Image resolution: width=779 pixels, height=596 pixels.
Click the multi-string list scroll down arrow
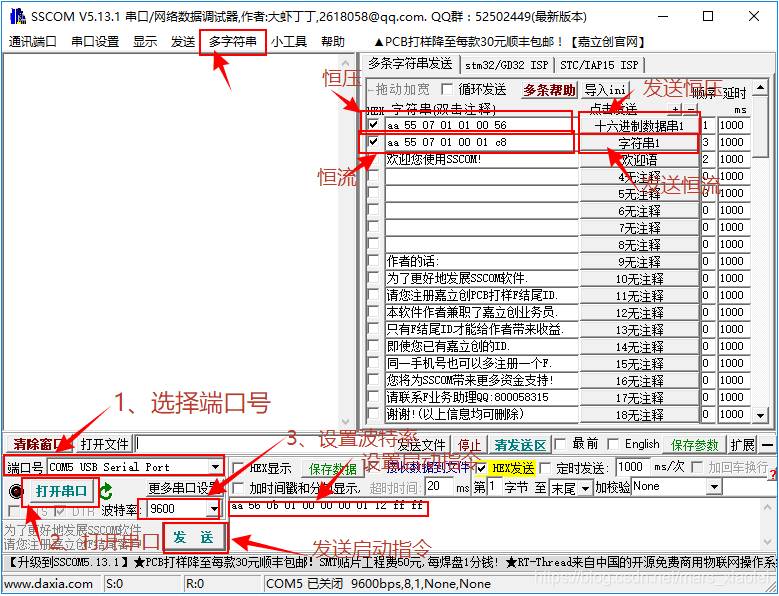[x=760, y=415]
